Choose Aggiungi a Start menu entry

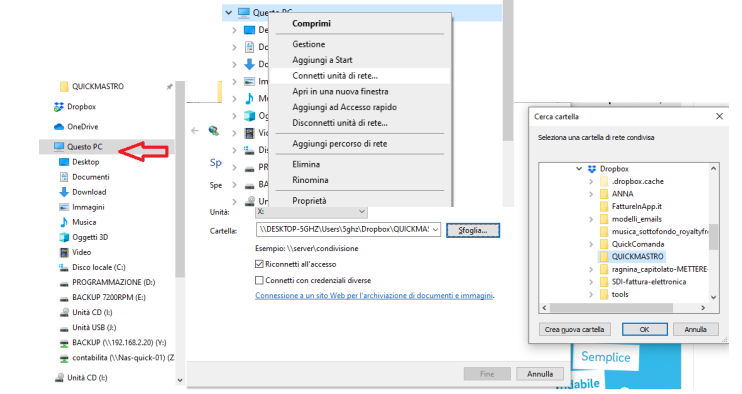(x=360, y=60)
